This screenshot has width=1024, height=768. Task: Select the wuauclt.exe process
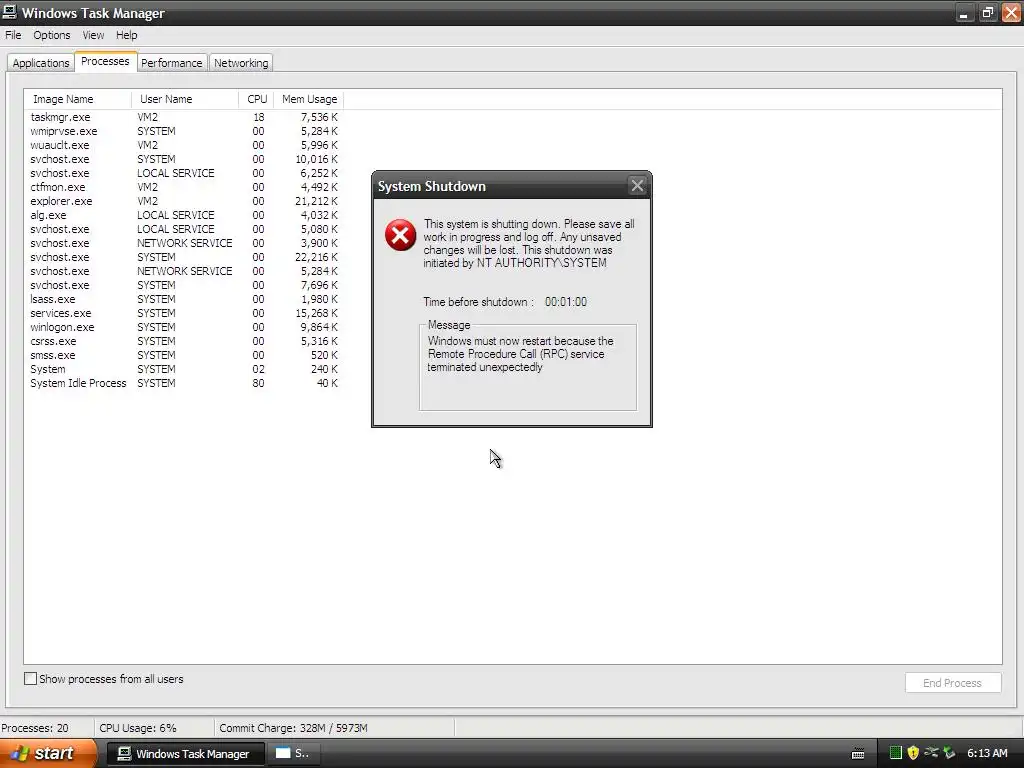click(x=184, y=145)
